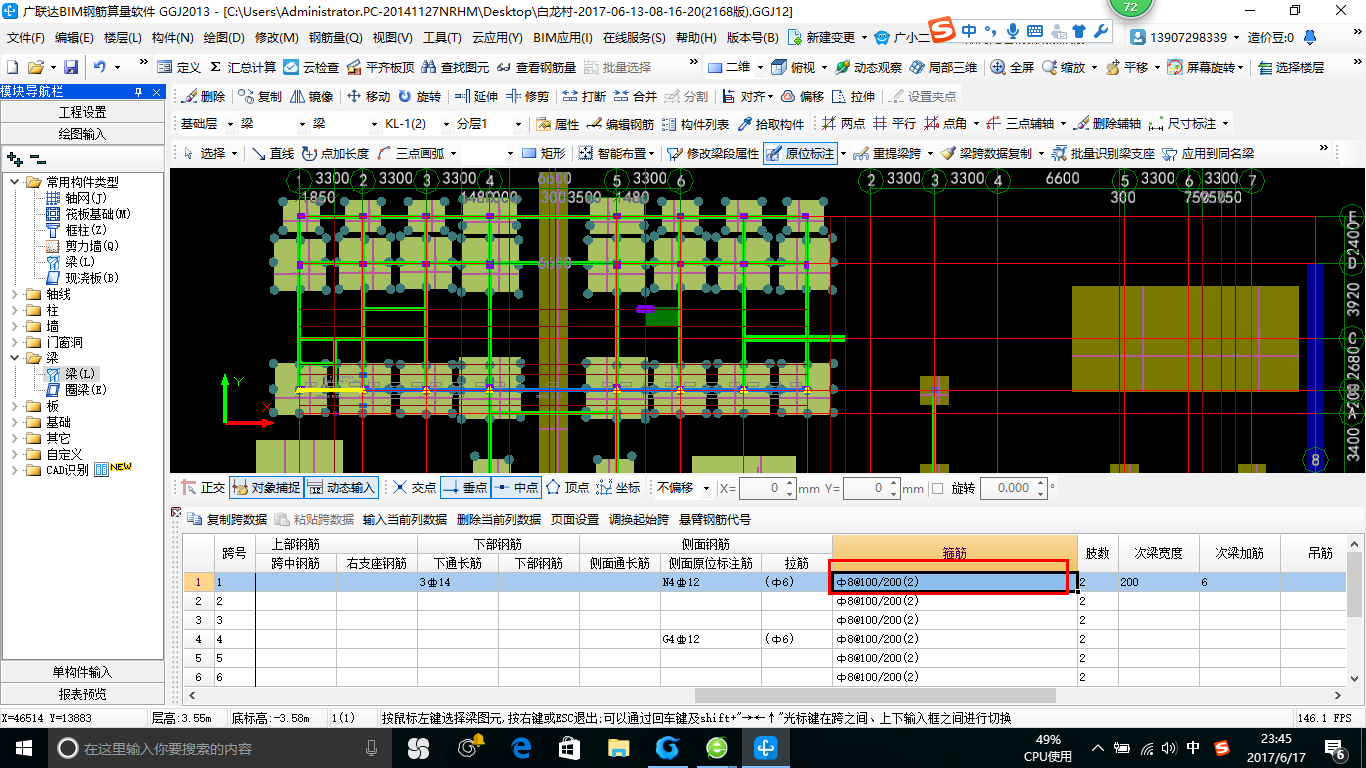Screen dimensions: 1366x768
Task: Click 拾取构件 pick component eyedropper
Action: coord(771,124)
